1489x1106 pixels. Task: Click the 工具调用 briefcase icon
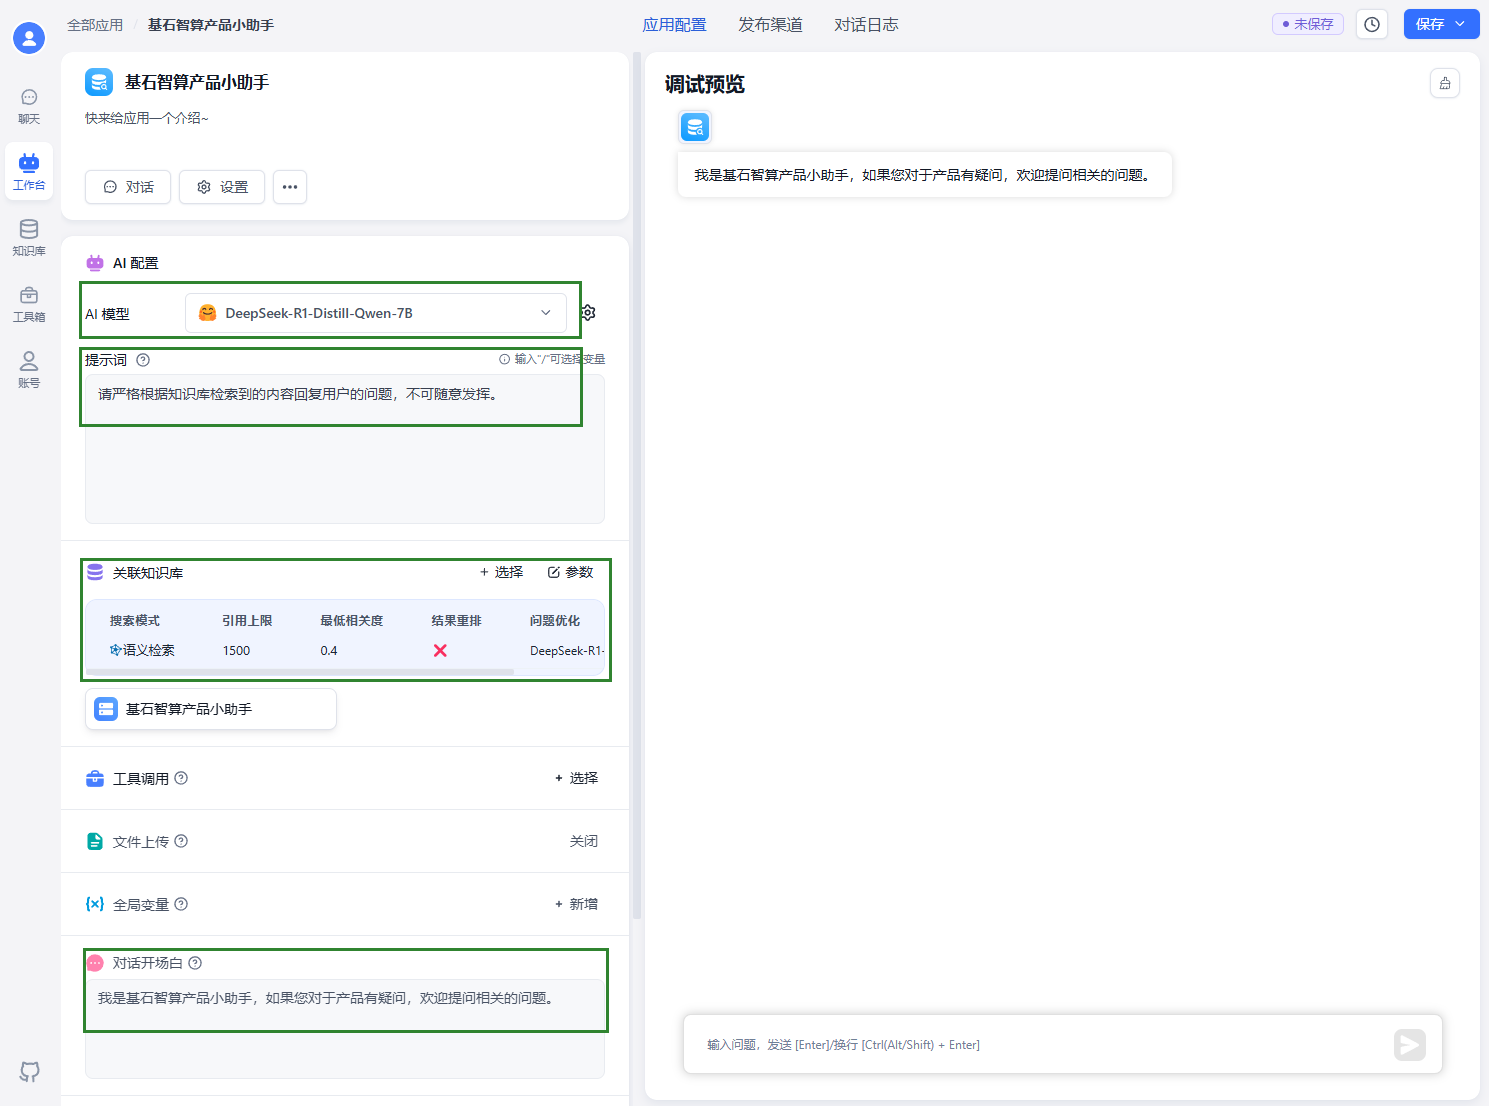pyautogui.click(x=95, y=778)
